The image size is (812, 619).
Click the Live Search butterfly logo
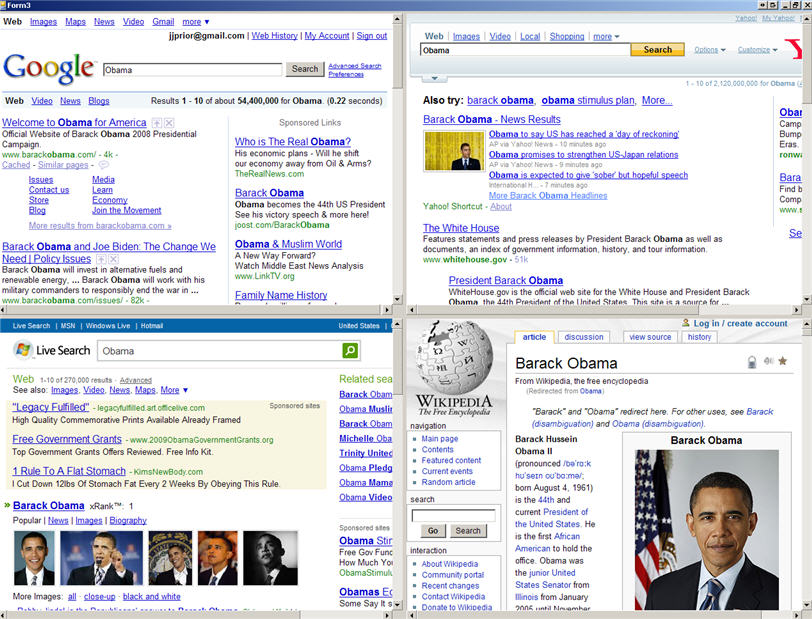pos(22,351)
